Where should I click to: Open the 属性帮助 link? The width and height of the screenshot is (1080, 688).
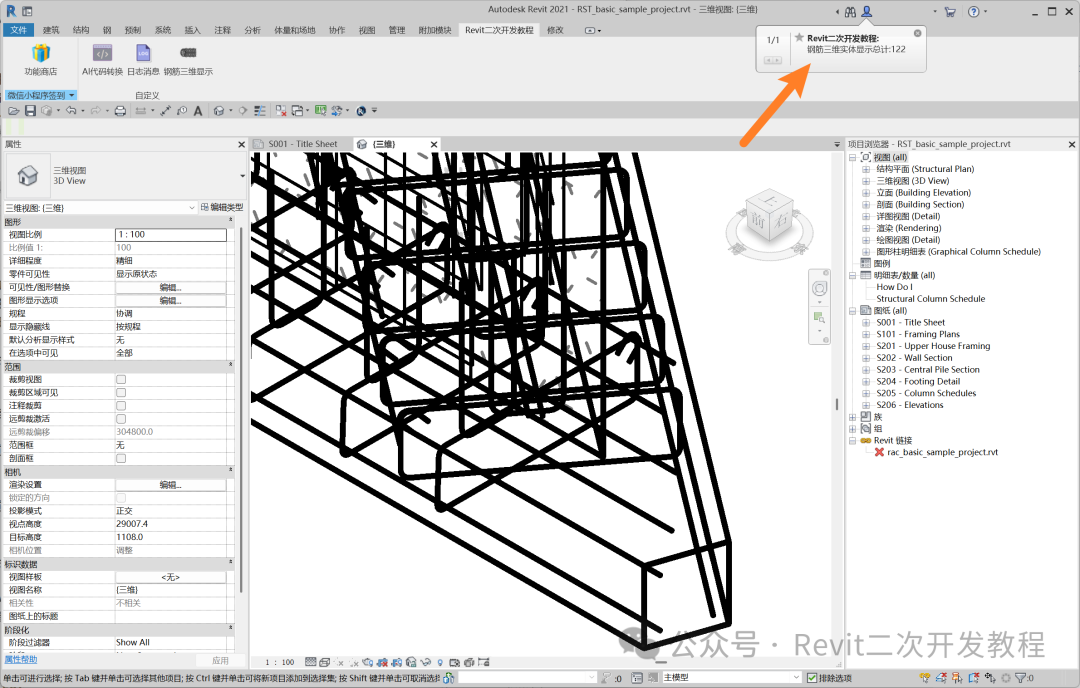[x=21, y=660]
